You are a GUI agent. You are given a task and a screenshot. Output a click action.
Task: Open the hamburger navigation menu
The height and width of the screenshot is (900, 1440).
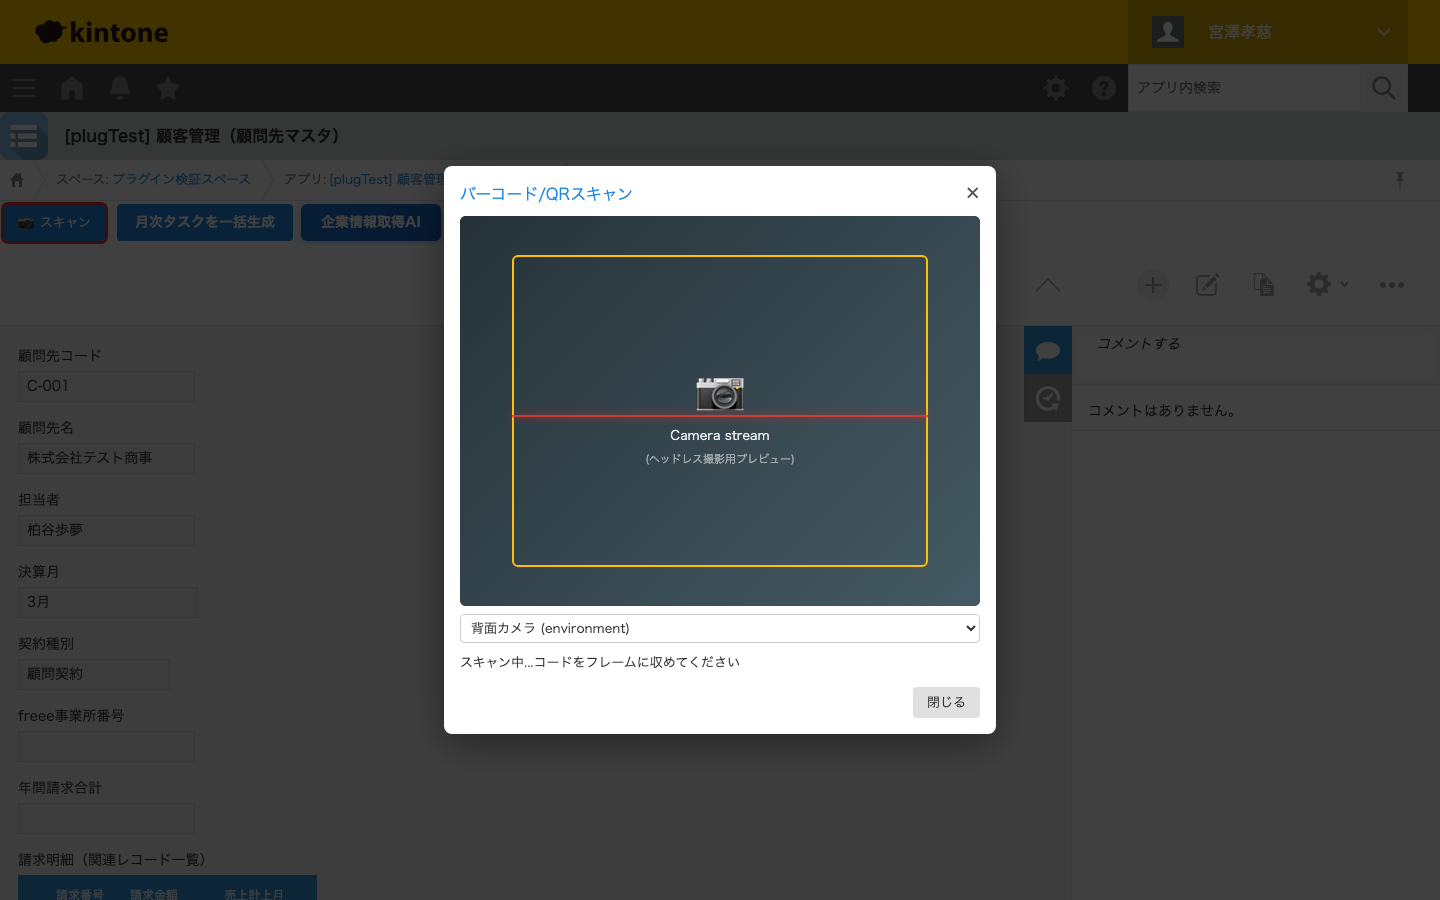24,88
